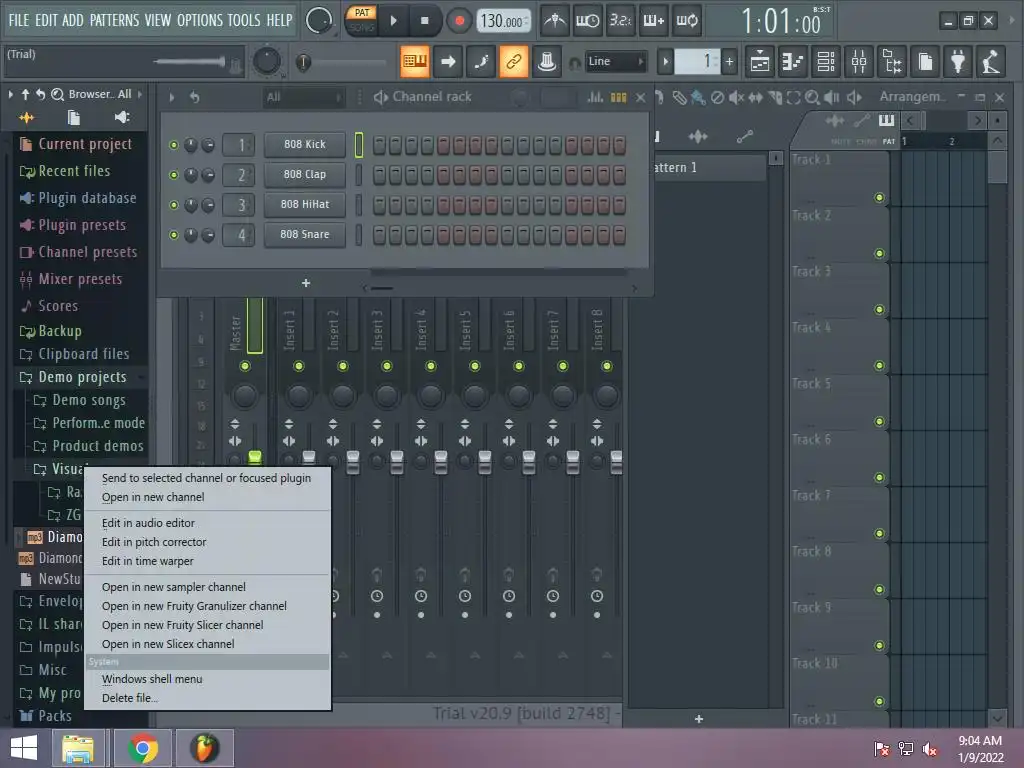Toggle typing keyboard to piano icon
1024x768 pixels.
pyautogui.click(x=415, y=61)
